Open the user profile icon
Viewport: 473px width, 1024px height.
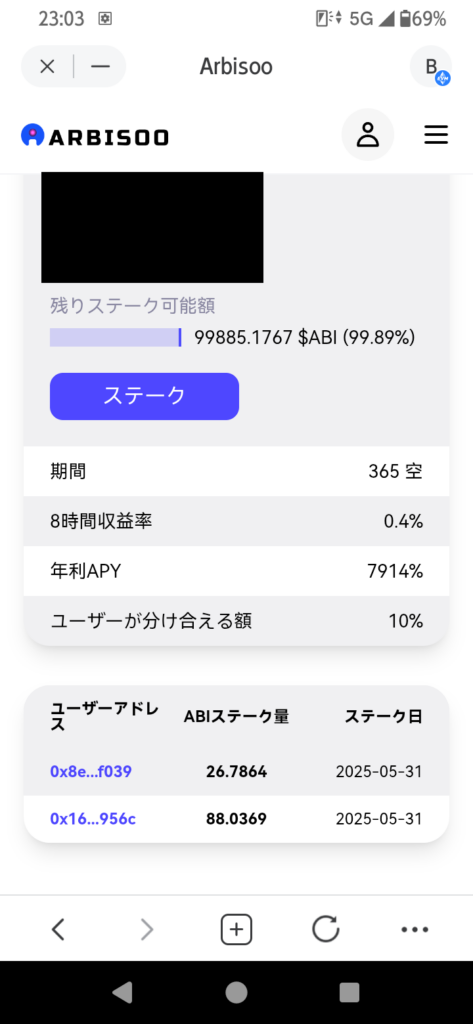(368, 135)
